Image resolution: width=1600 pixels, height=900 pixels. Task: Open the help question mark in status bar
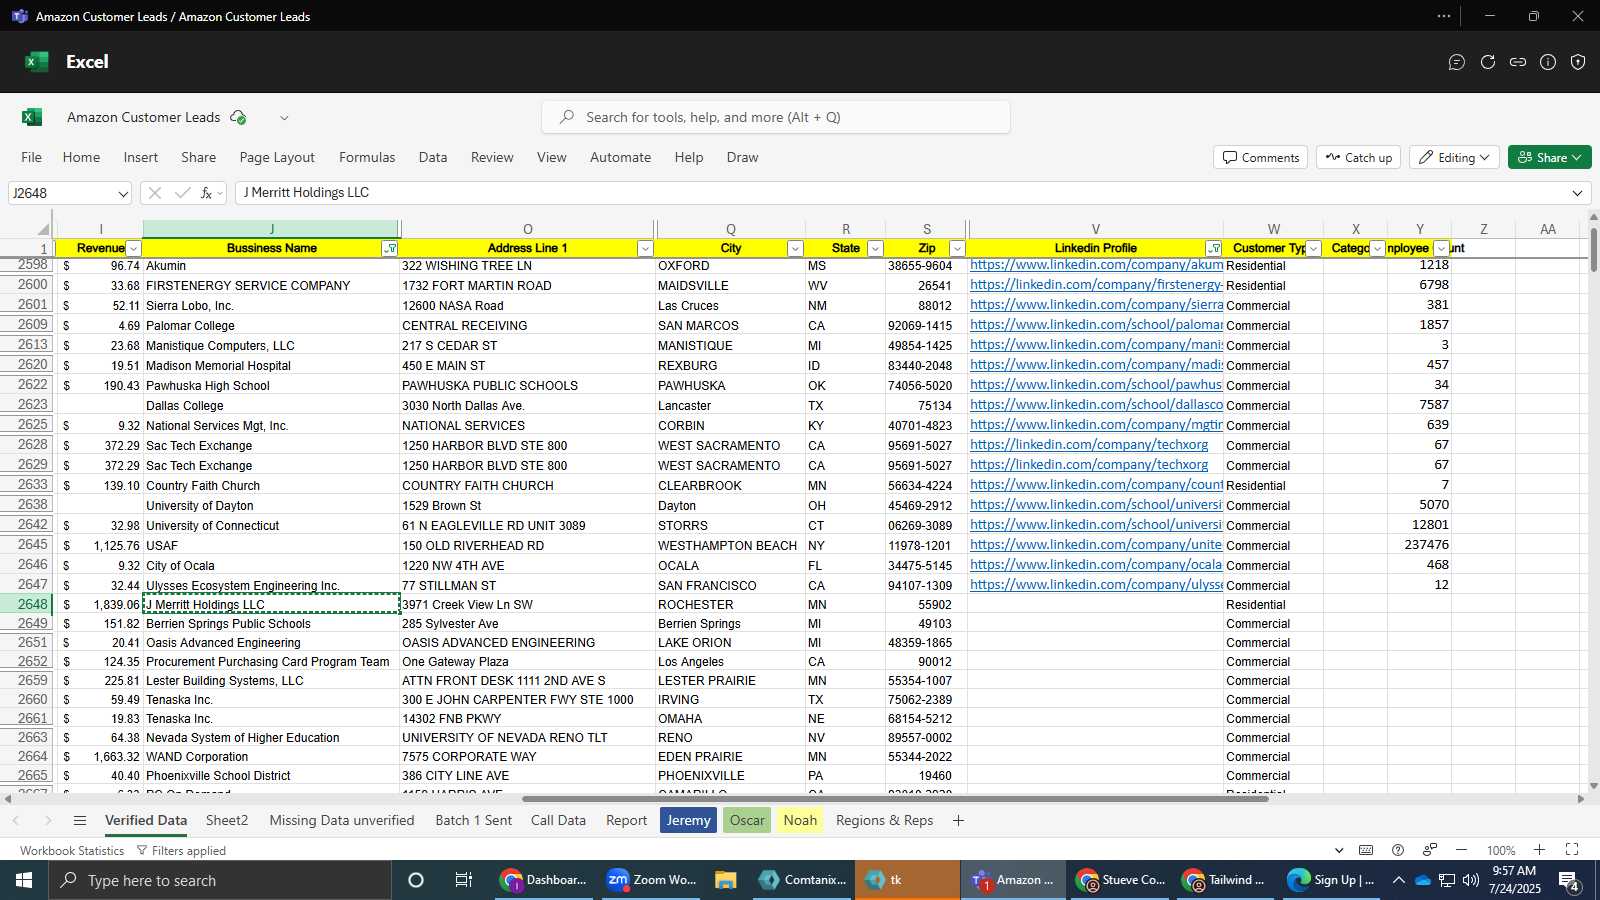[1398, 850]
